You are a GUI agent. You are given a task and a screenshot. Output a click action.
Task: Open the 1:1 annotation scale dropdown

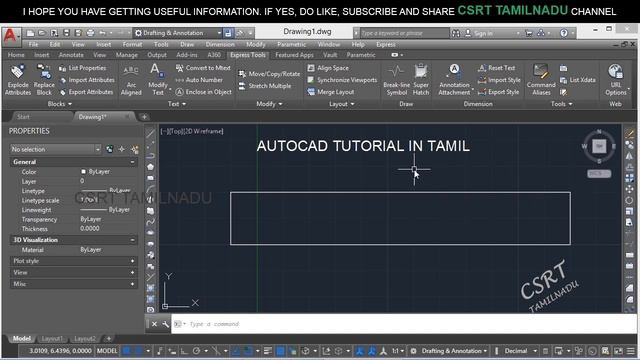398,351
